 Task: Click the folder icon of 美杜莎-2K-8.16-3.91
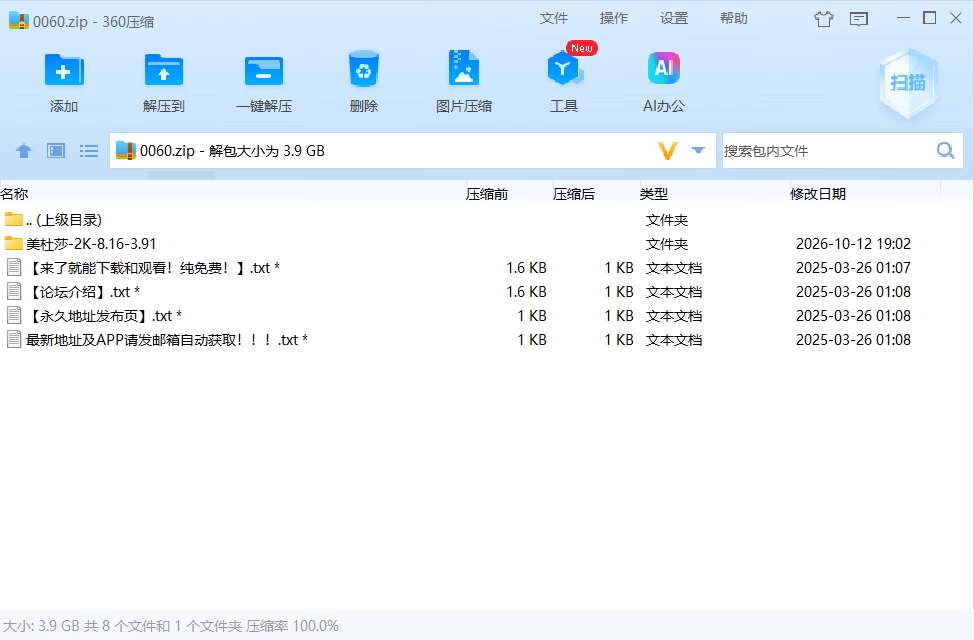[14, 243]
